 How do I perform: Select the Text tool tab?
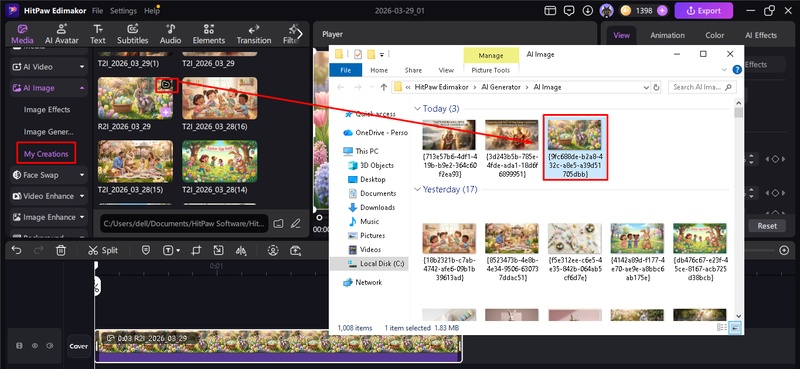pyautogui.click(x=98, y=34)
